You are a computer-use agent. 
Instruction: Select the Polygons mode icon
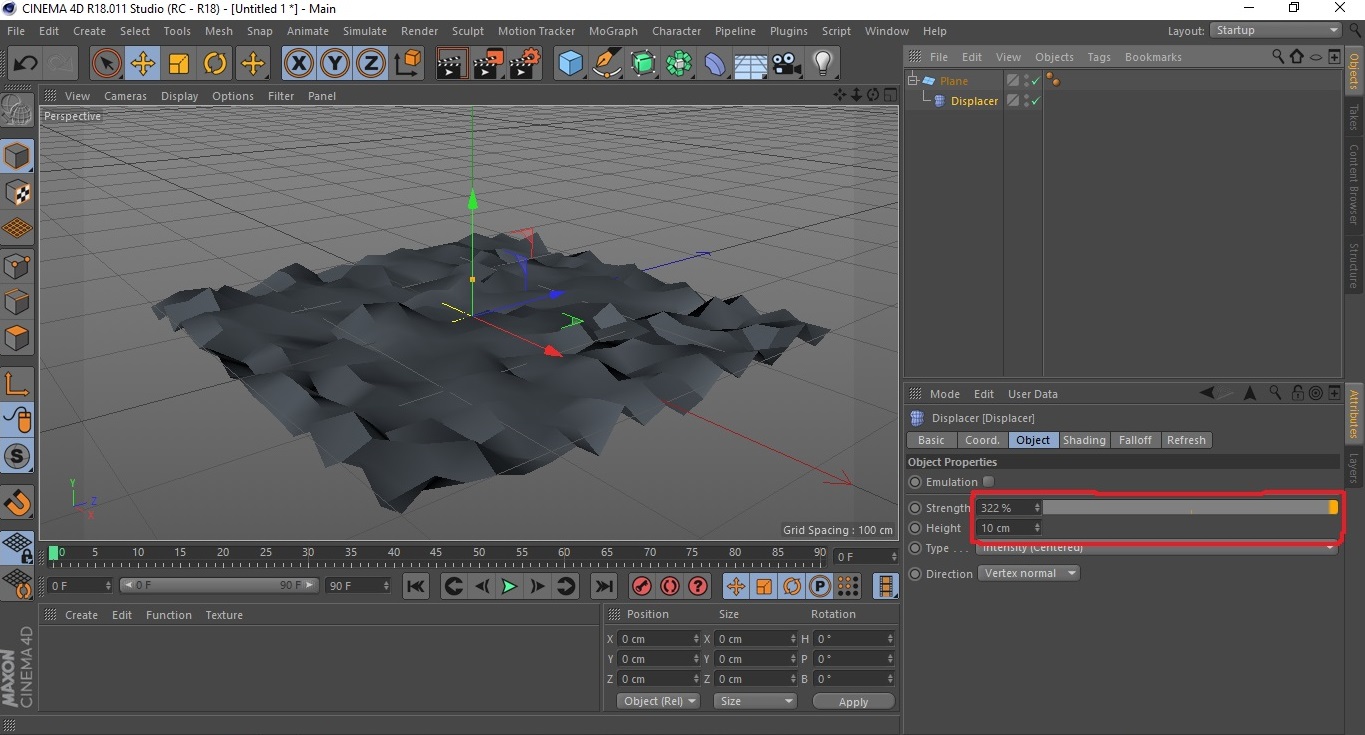[x=17, y=338]
